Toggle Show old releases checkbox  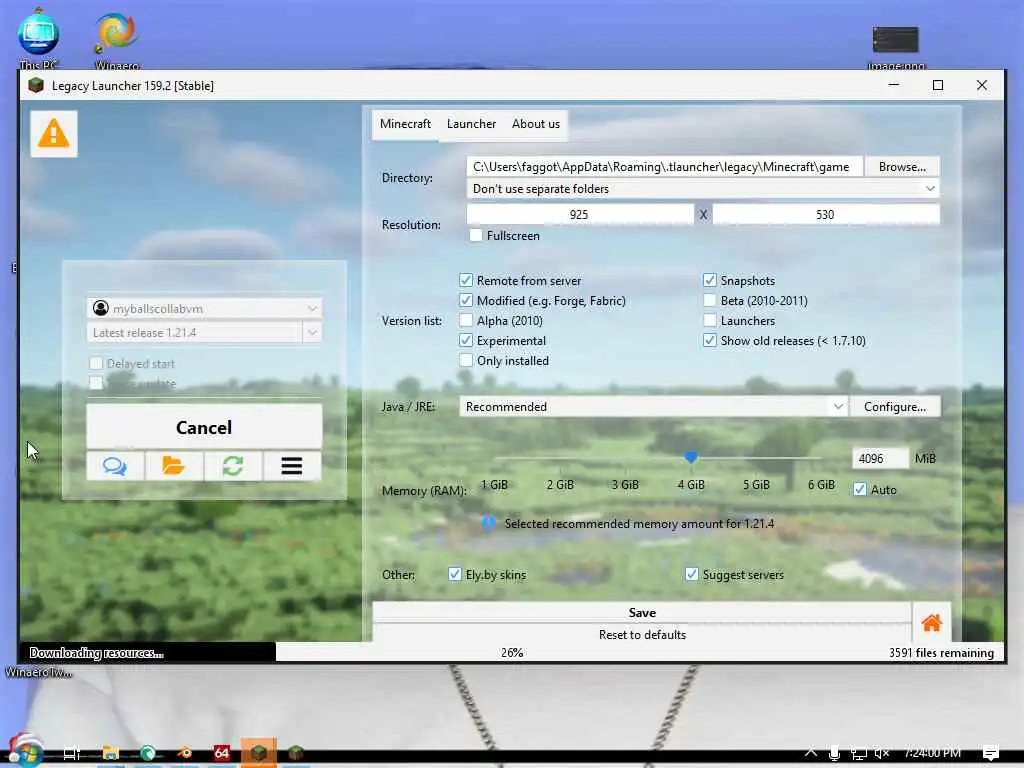click(x=710, y=340)
